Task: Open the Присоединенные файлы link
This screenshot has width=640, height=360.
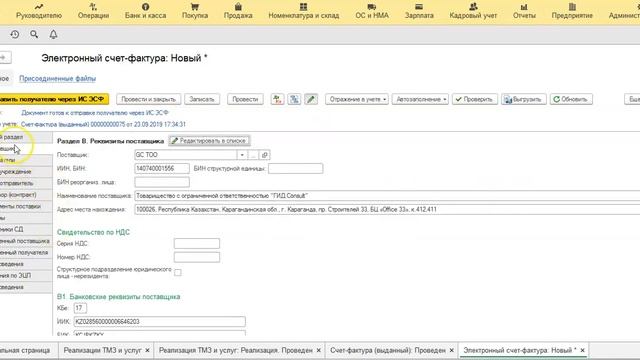Action: [x=58, y=78]
